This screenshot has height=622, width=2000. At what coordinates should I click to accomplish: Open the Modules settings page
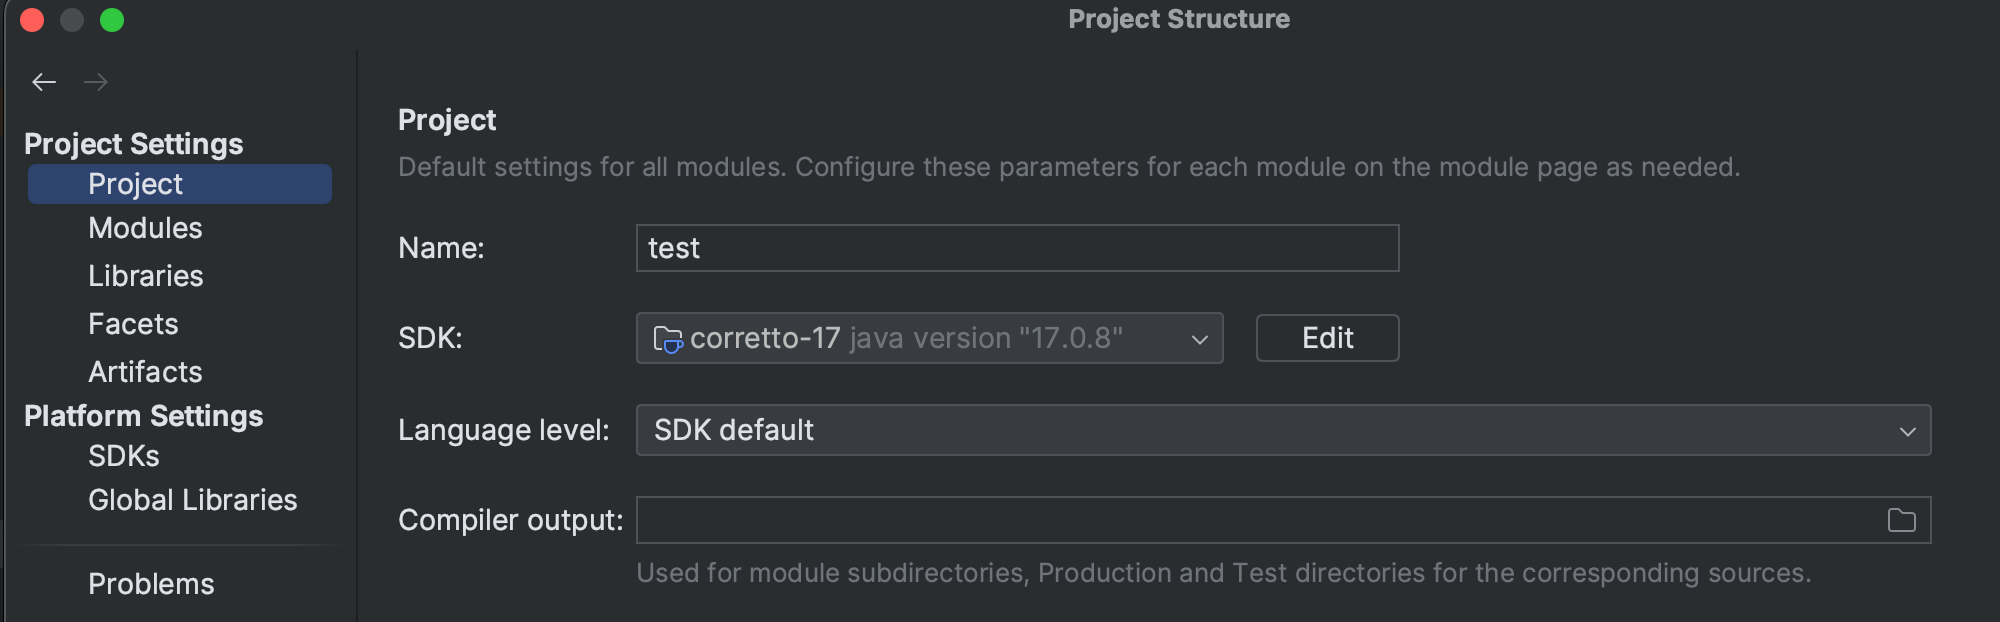(x=146, y=228)
